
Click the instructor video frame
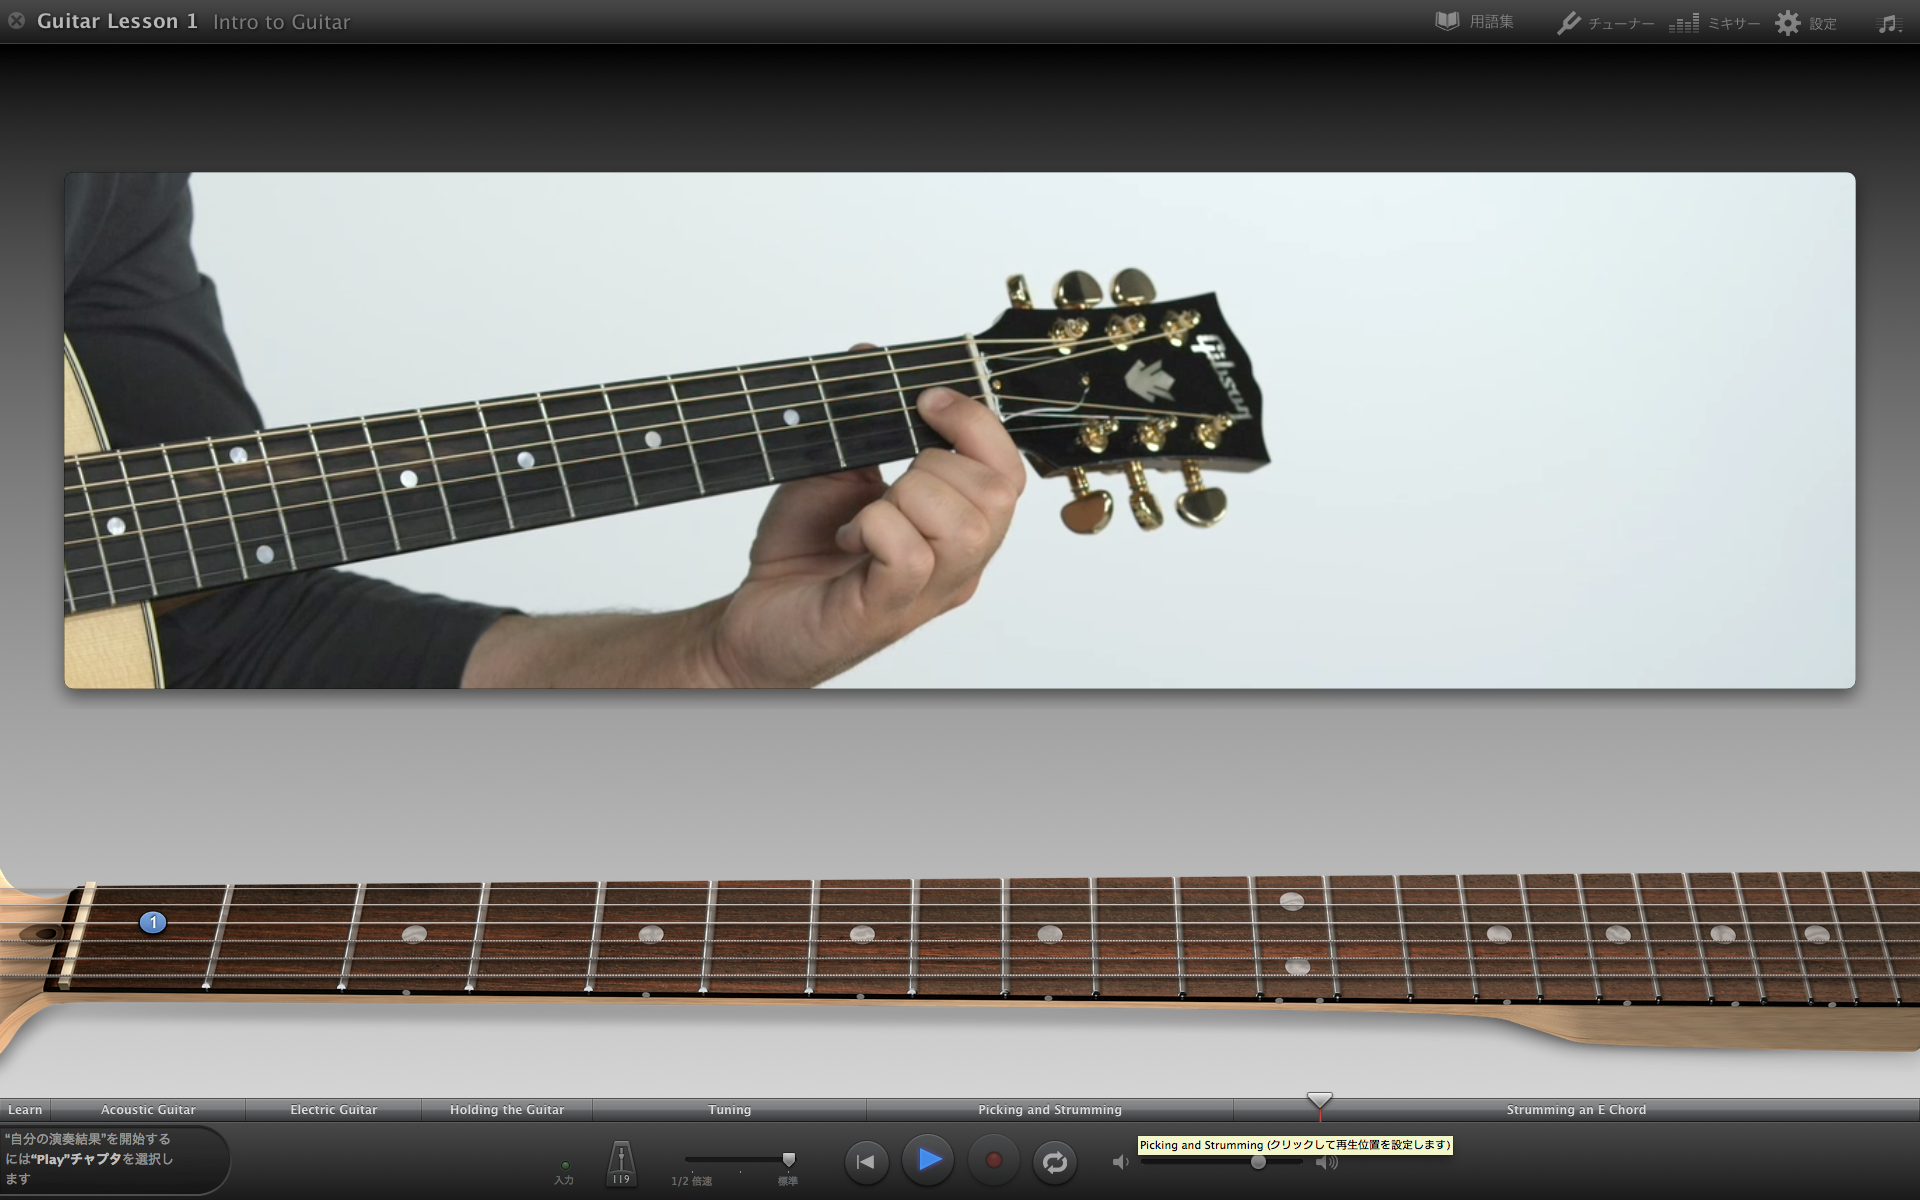(959, 430)
